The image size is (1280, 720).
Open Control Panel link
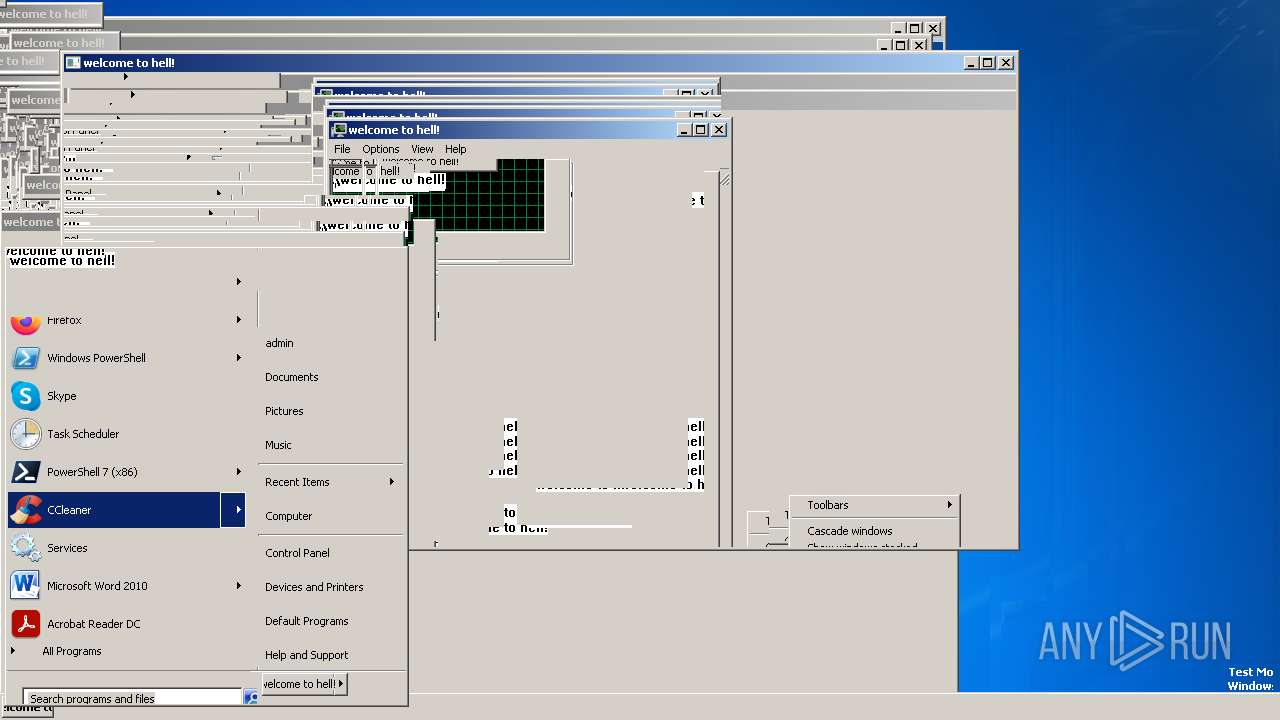click(x=297, y=553)
